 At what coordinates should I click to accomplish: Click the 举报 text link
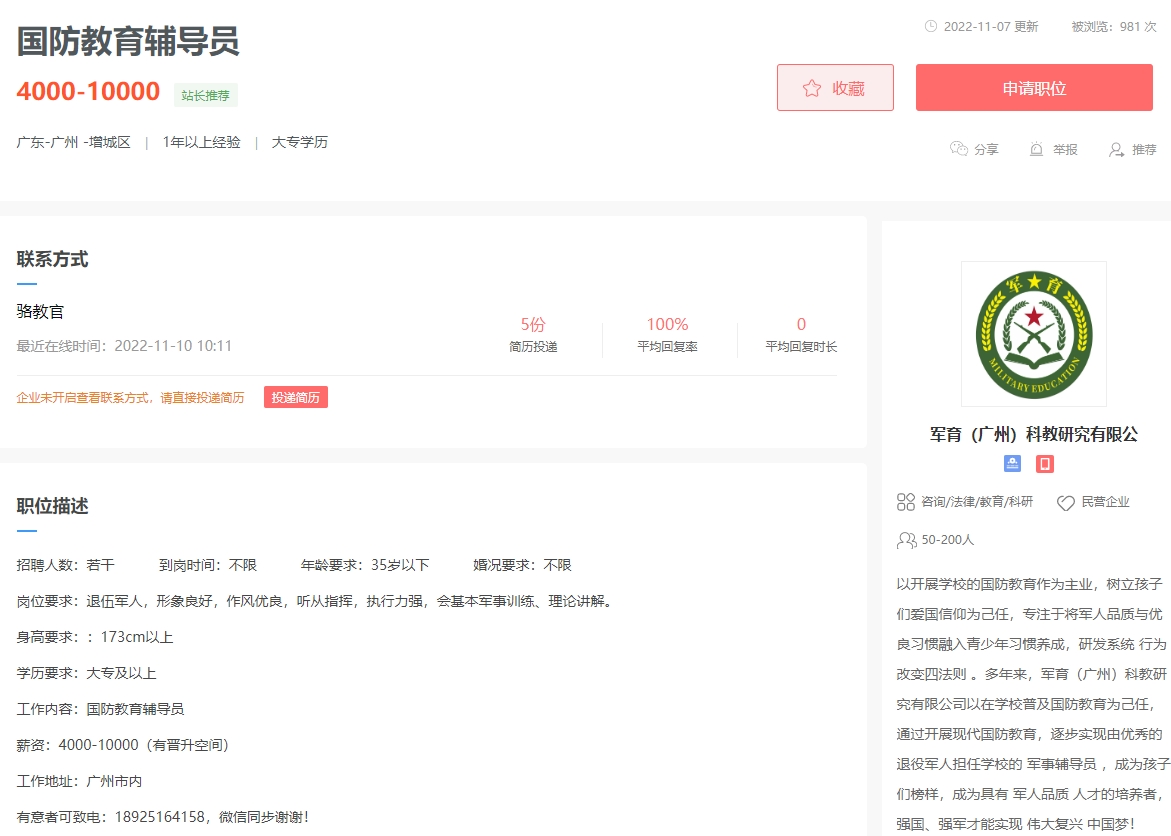click(1065, 149)
